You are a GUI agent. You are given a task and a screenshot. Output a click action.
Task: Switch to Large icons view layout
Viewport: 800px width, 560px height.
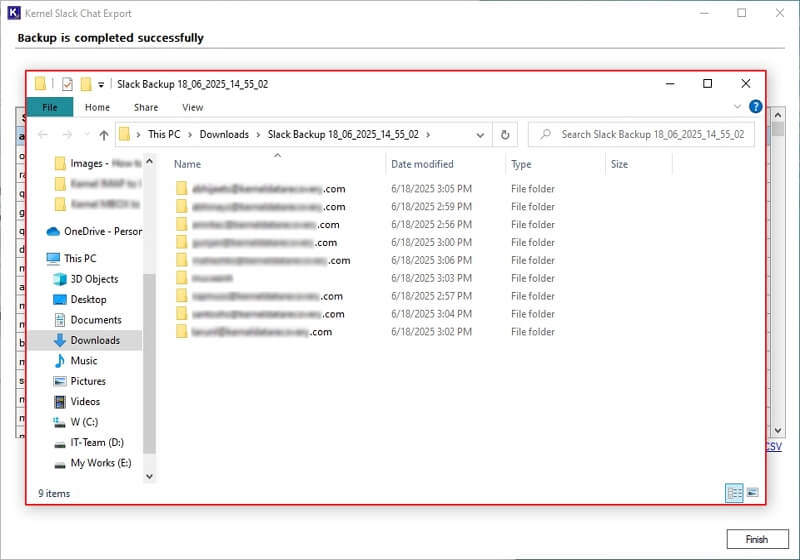click(752, 493)
